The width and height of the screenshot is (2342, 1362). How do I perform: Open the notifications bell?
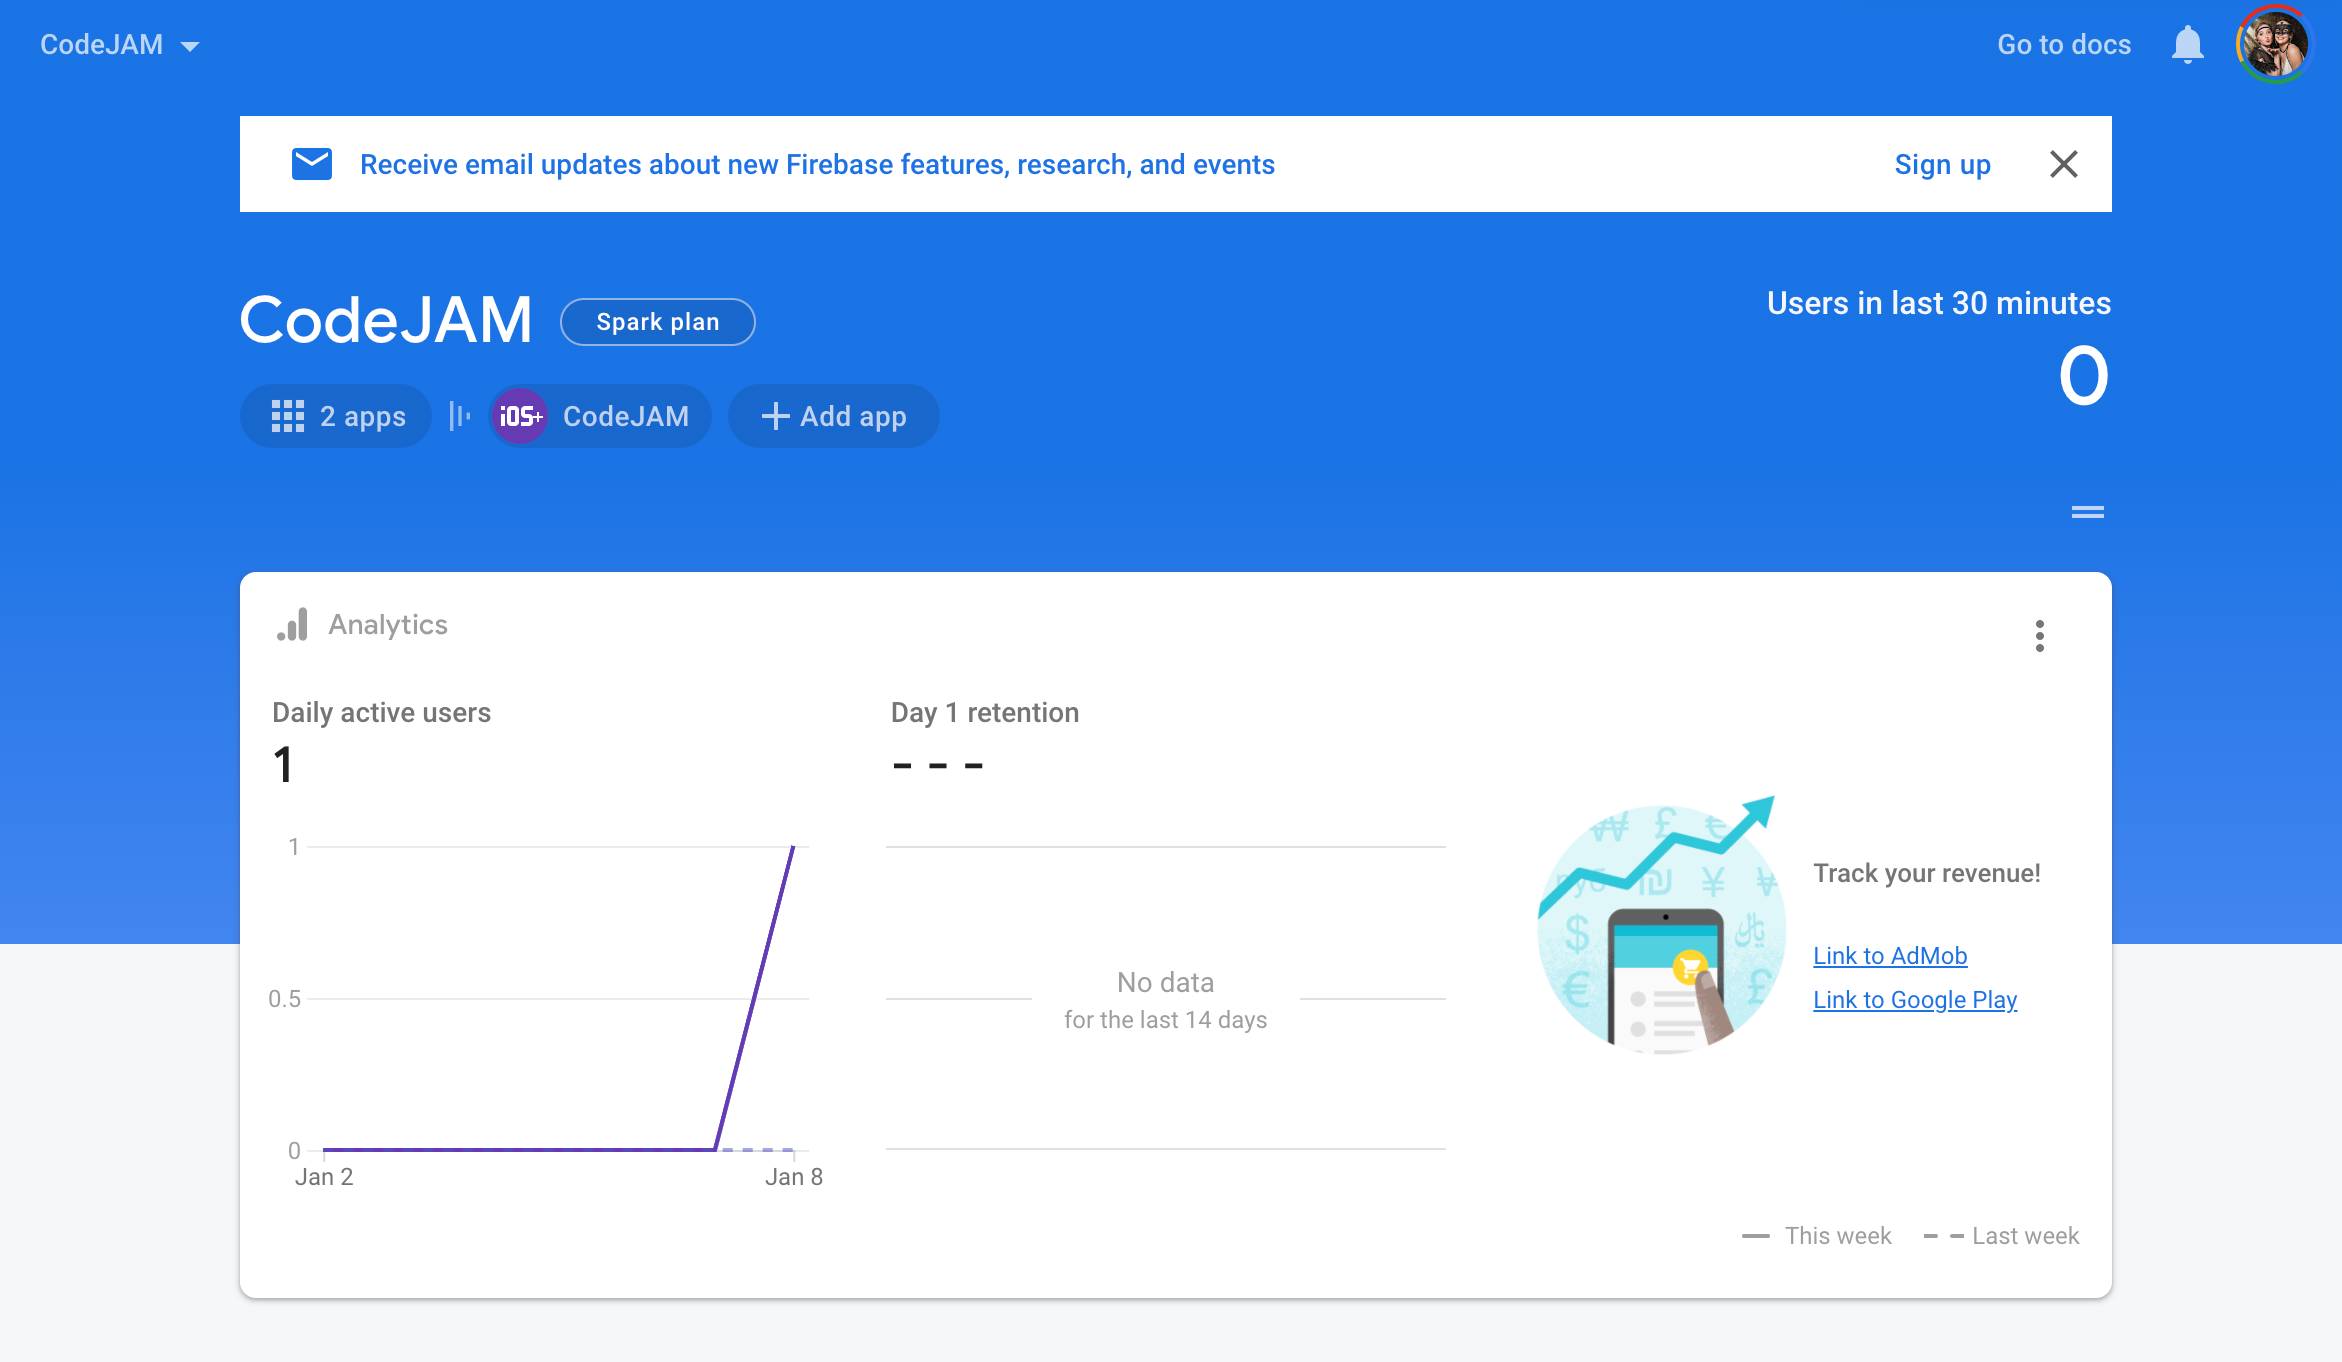(2187, 45)
